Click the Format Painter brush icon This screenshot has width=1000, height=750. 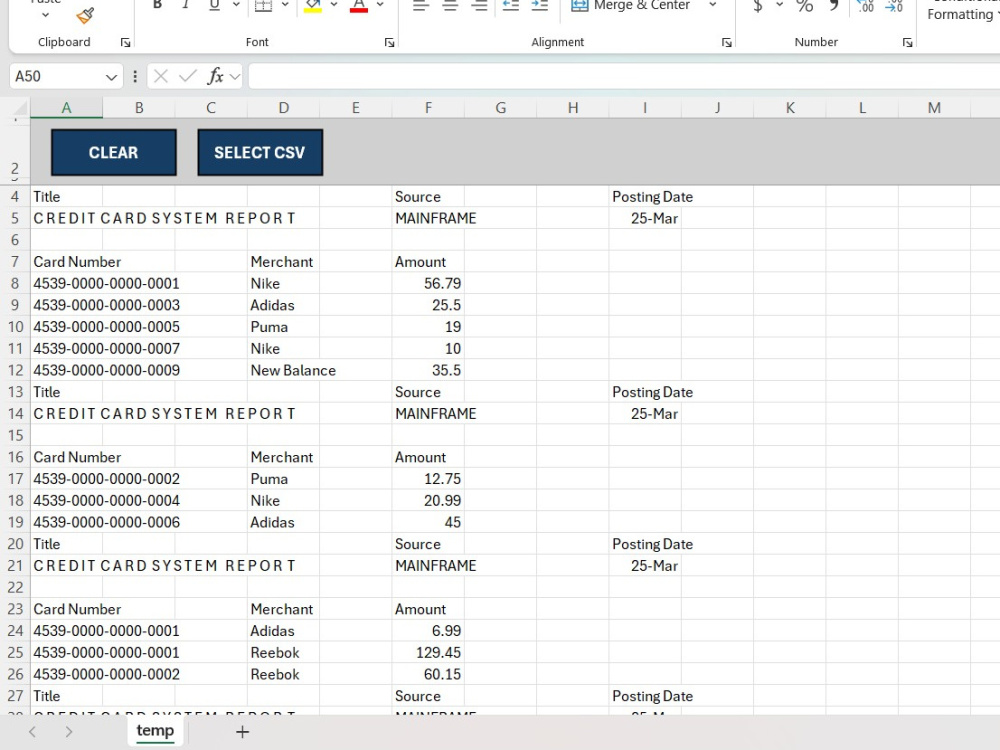point(85,15)
